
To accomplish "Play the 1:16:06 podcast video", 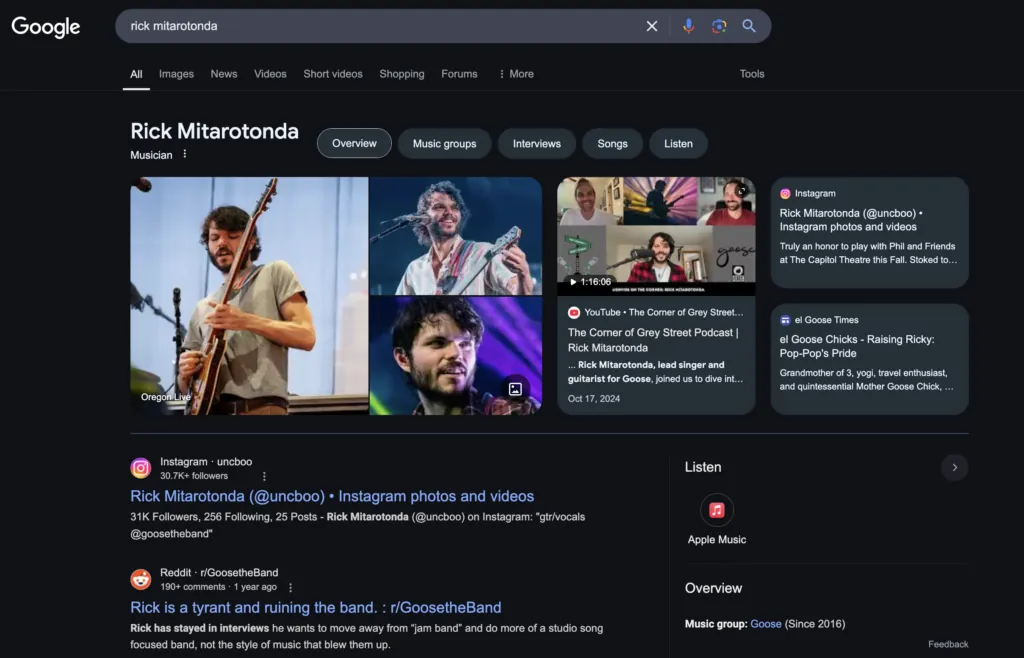I will [x=656, y=236].
